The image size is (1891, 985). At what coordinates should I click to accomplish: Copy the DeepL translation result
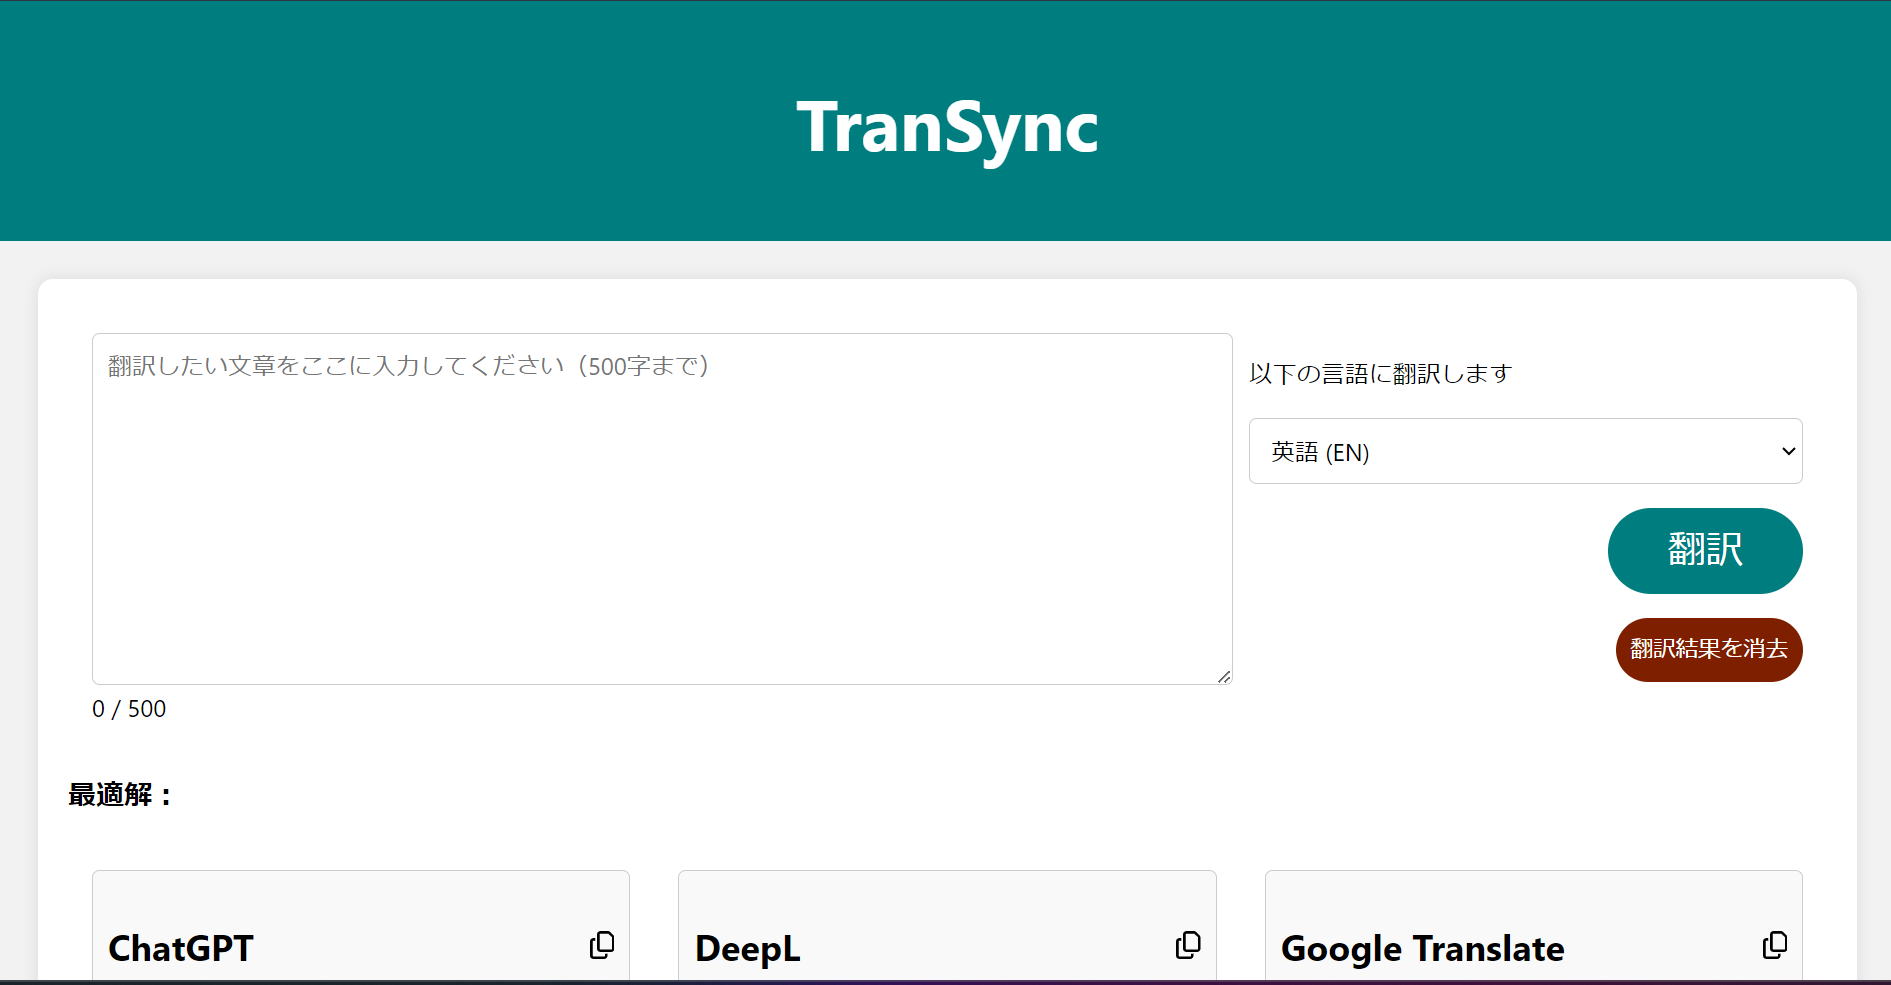1188,945
